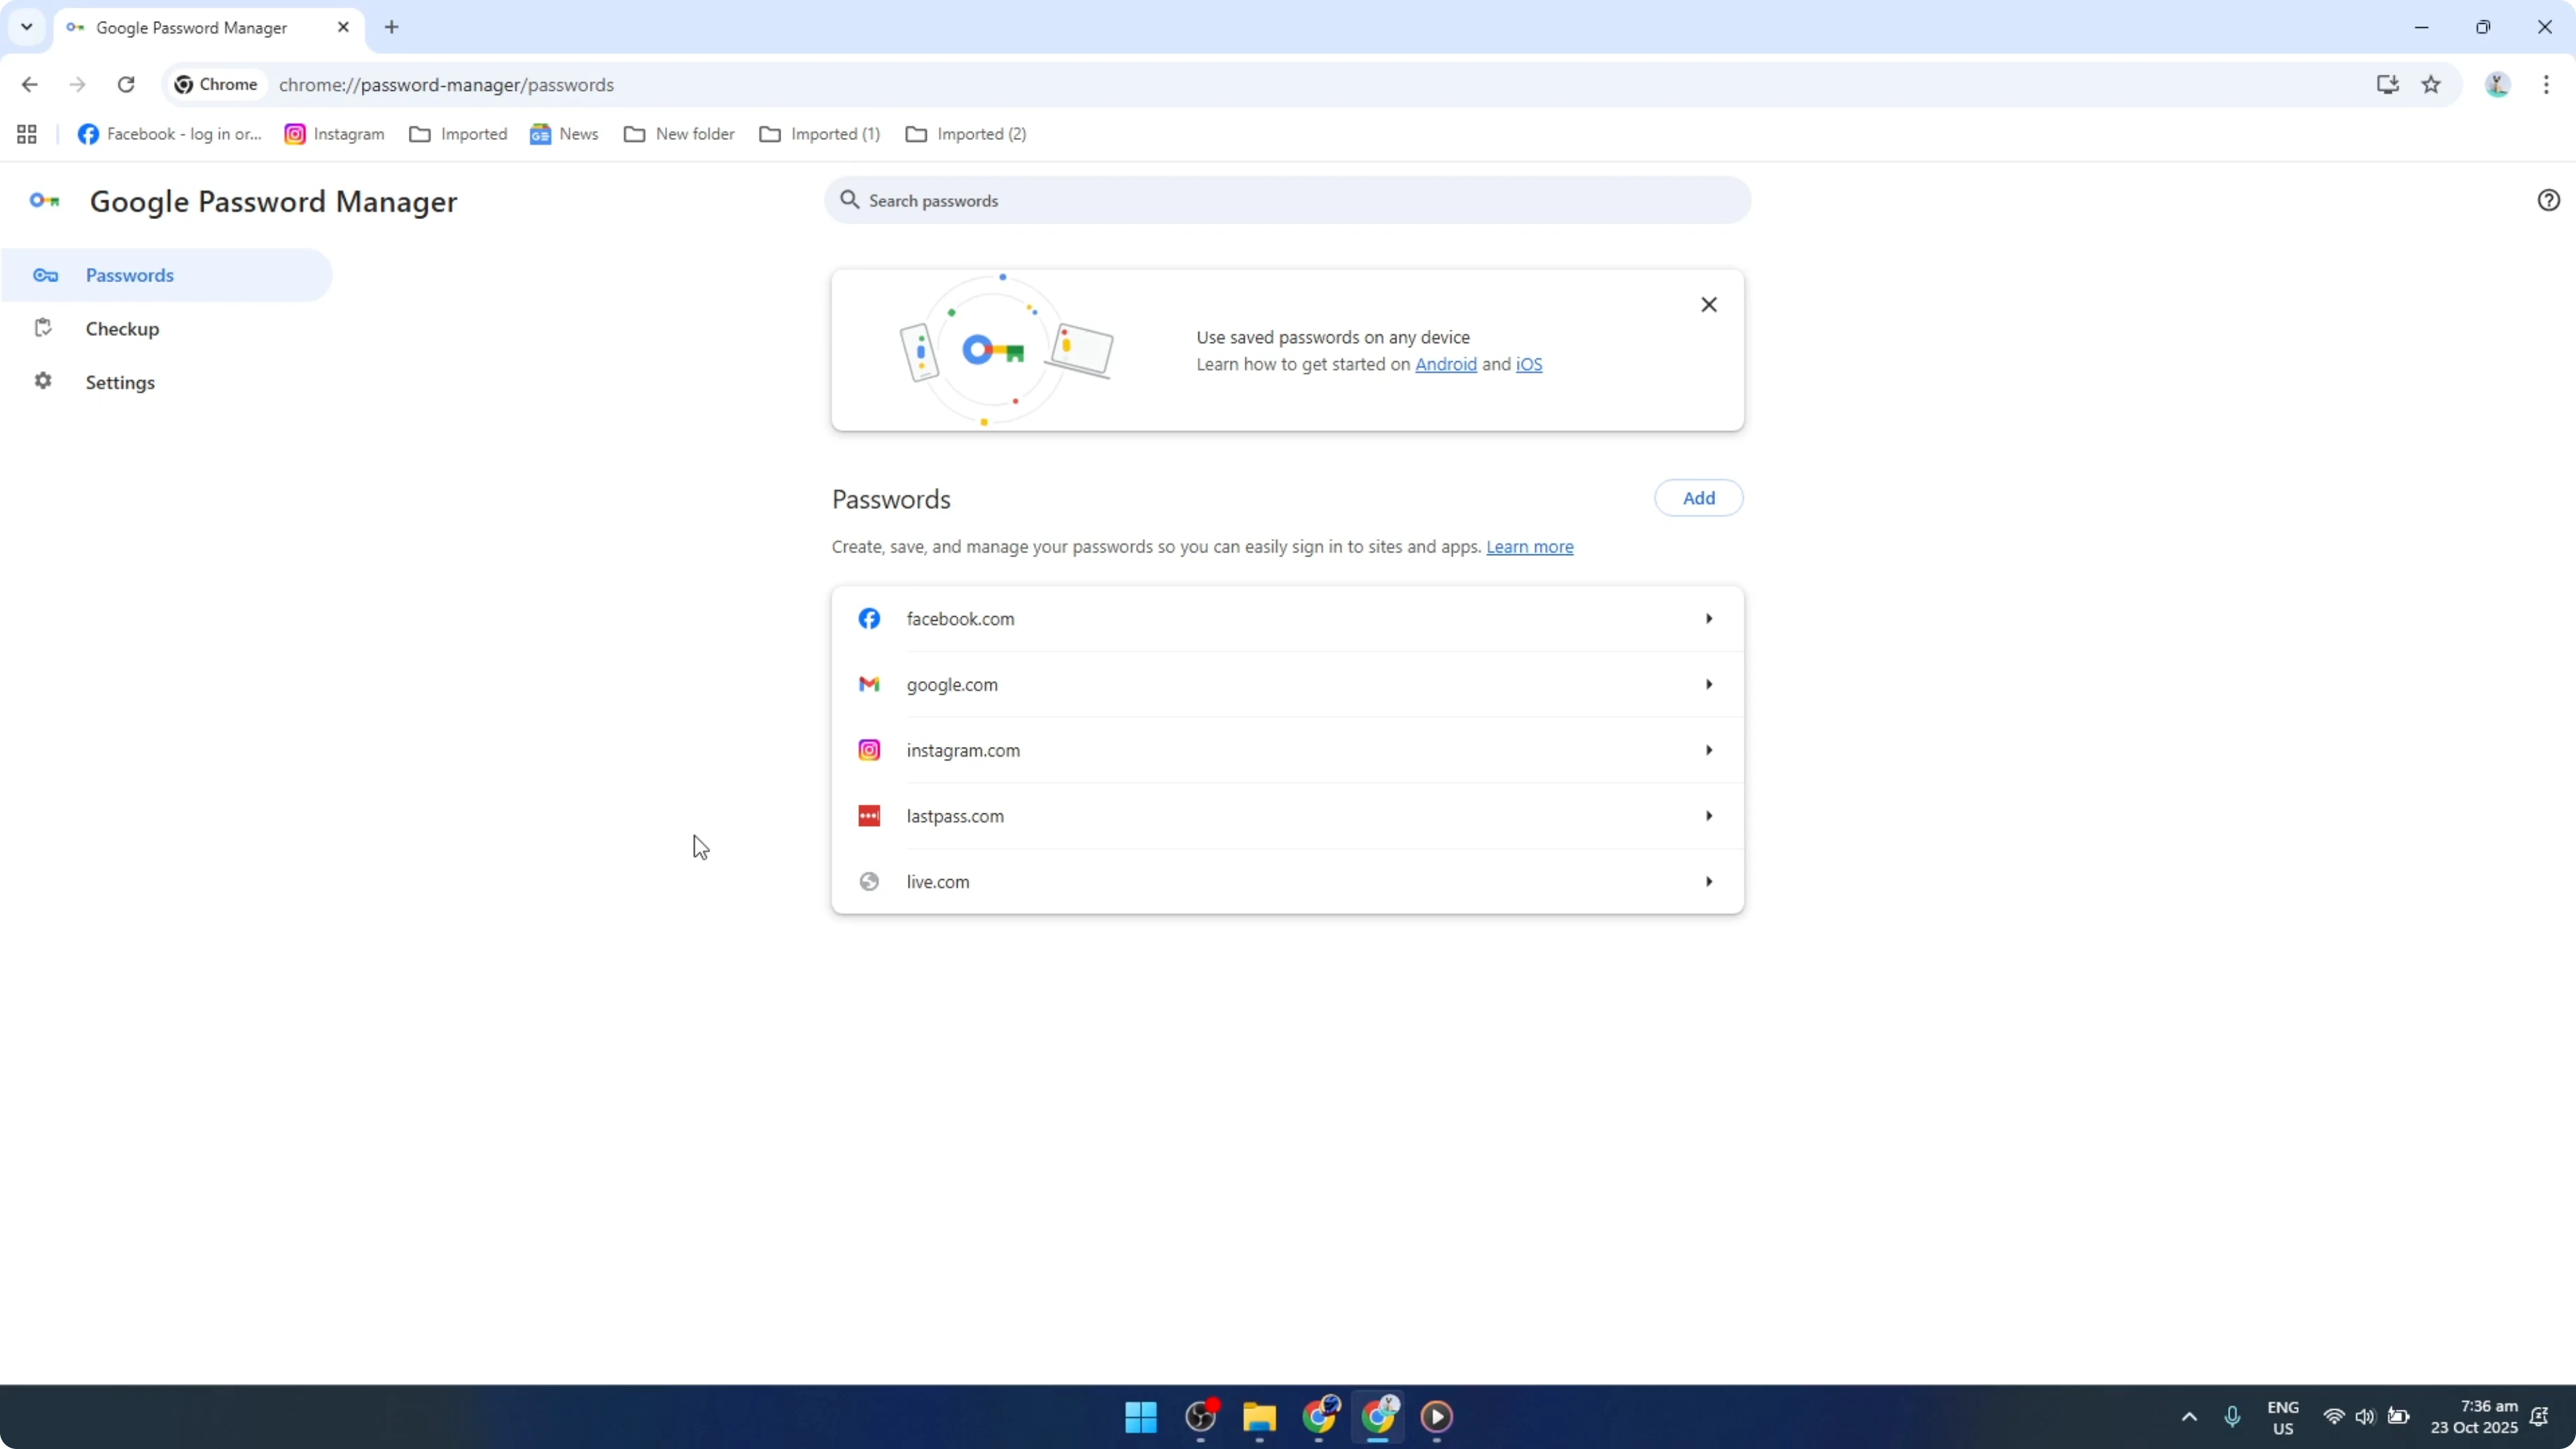Open Chrome's three-dot menu
This screenshot has height=1449, width=2576.
click(x=2546, y=85)
